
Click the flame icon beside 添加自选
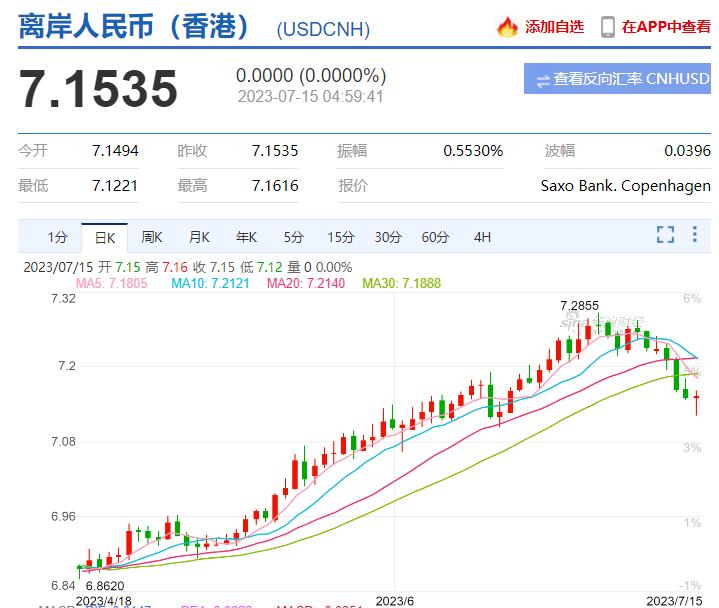tap(507, 27)
